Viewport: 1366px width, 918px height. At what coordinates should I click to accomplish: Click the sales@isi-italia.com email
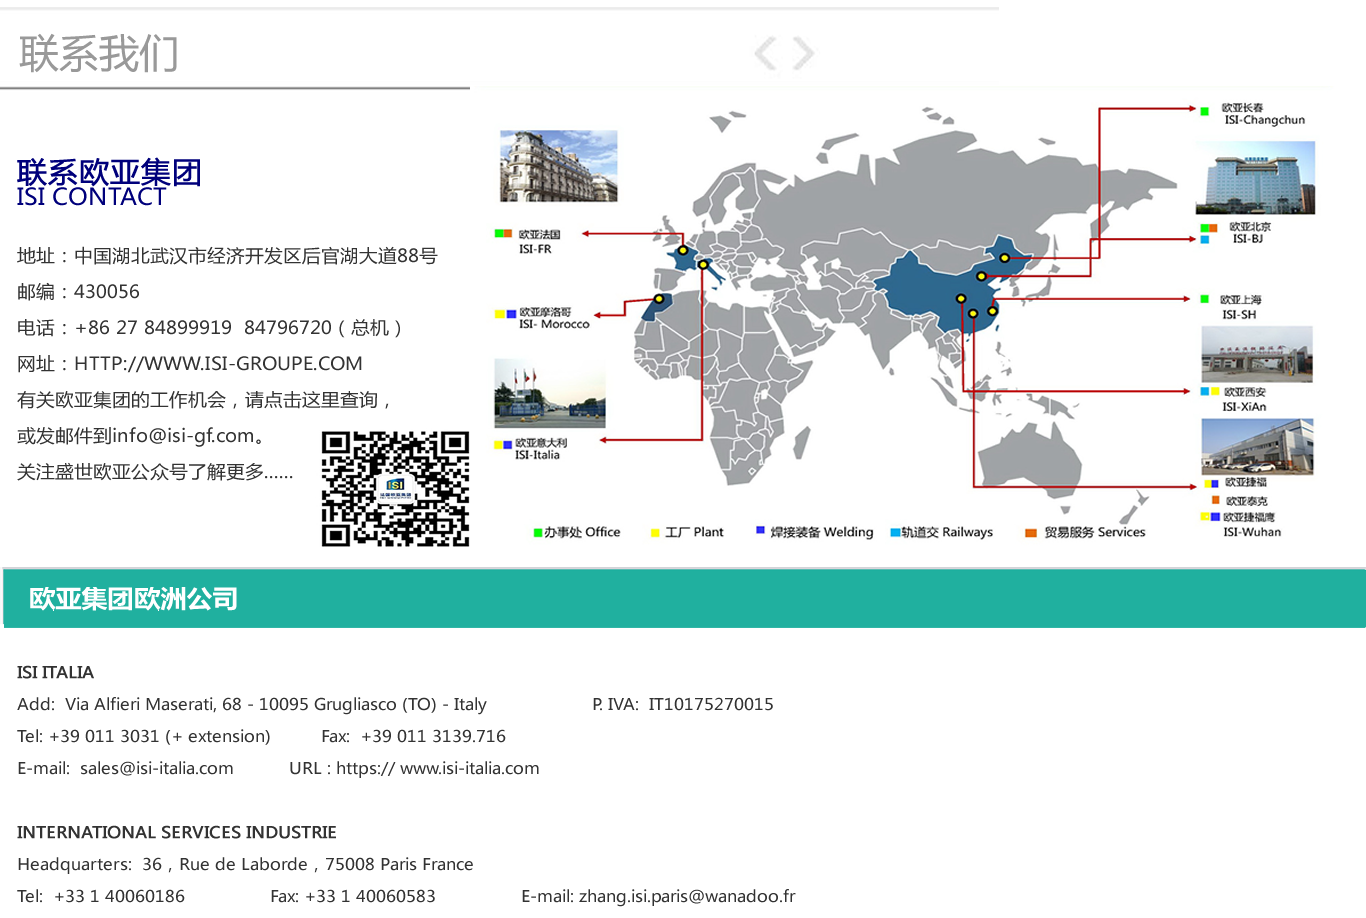pyautogui.click(x=157, y=768)
